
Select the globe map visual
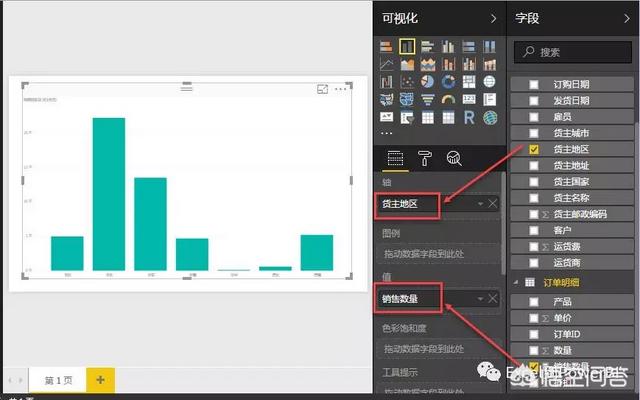pyautogui.click(x=489, y=82)
